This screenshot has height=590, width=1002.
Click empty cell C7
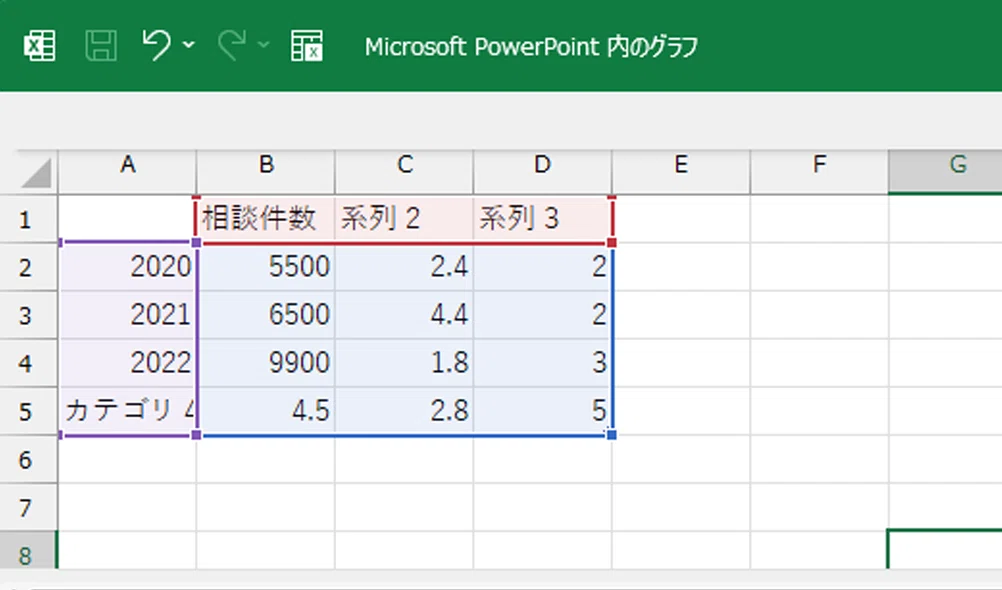coord(405,508)
